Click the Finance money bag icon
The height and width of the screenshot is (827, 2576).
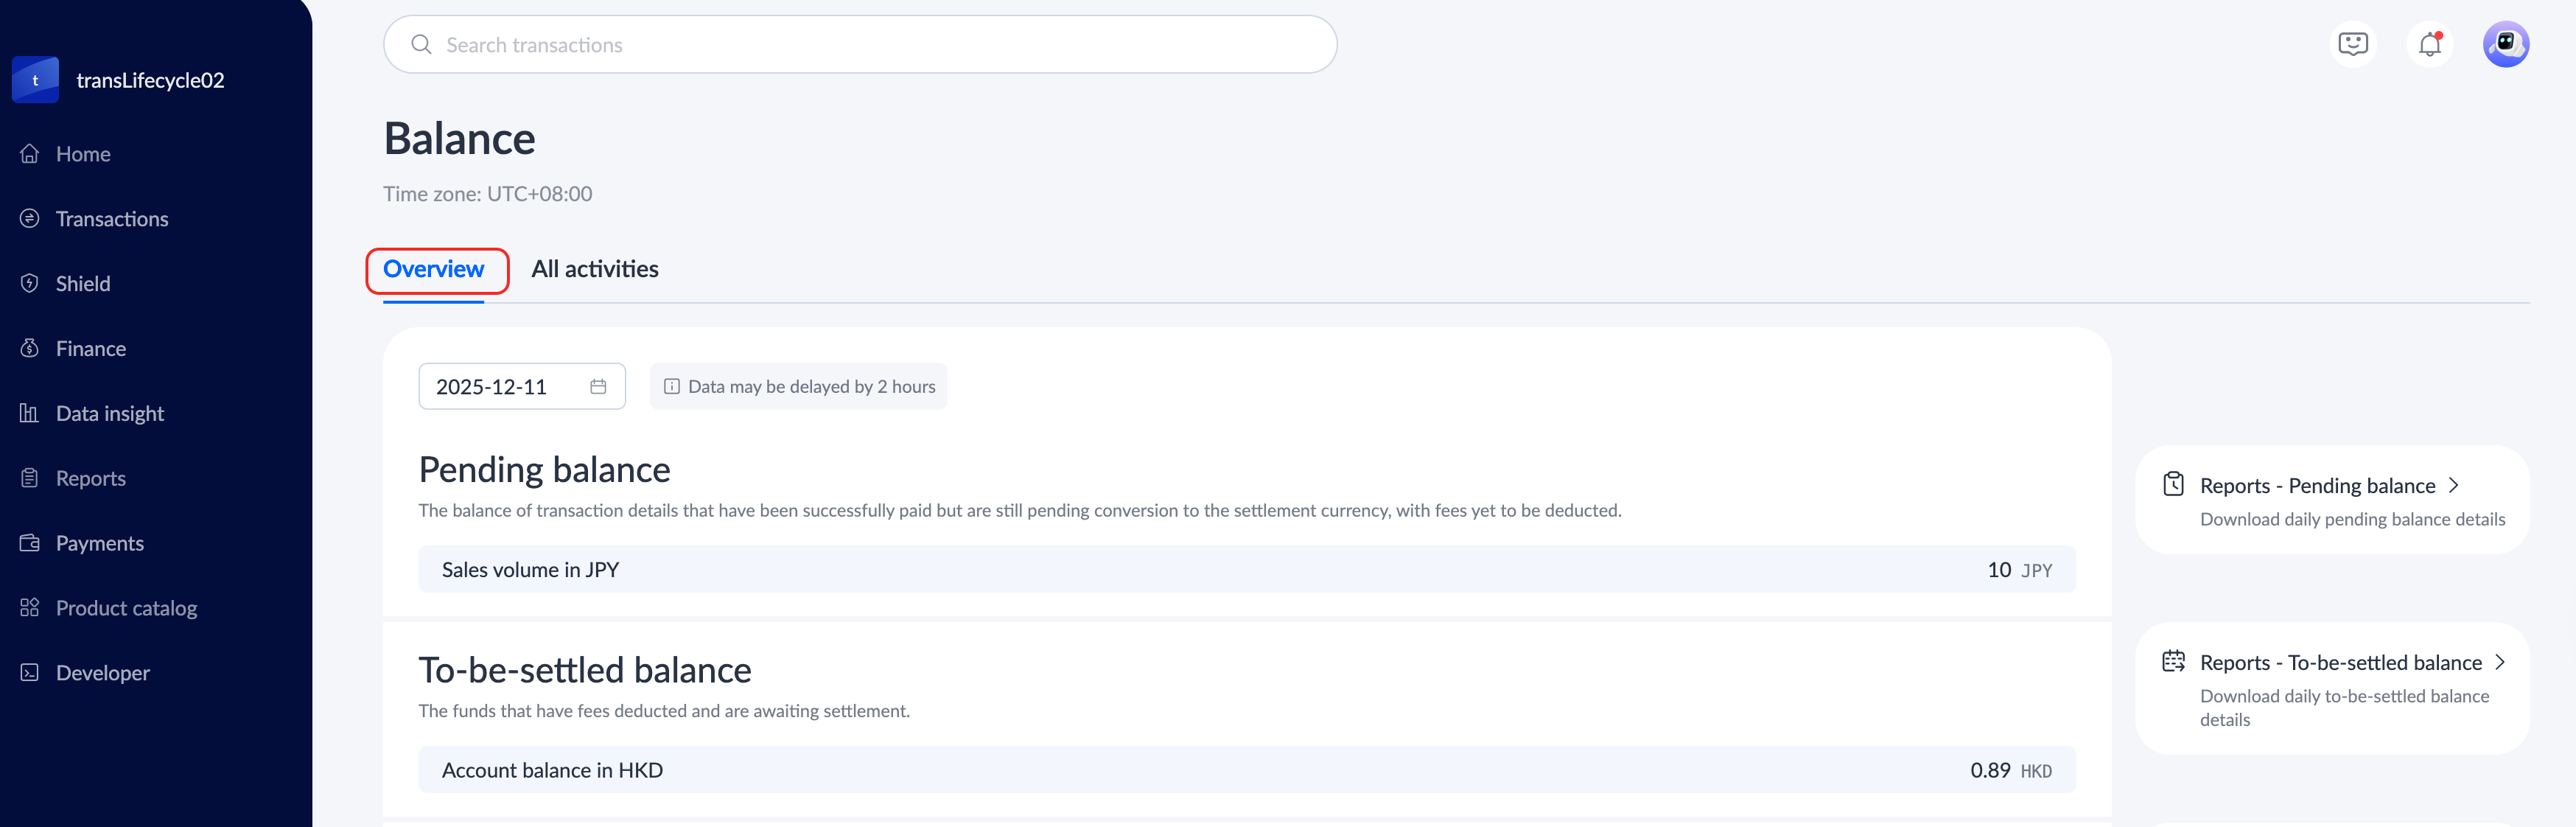coord(30,349)
